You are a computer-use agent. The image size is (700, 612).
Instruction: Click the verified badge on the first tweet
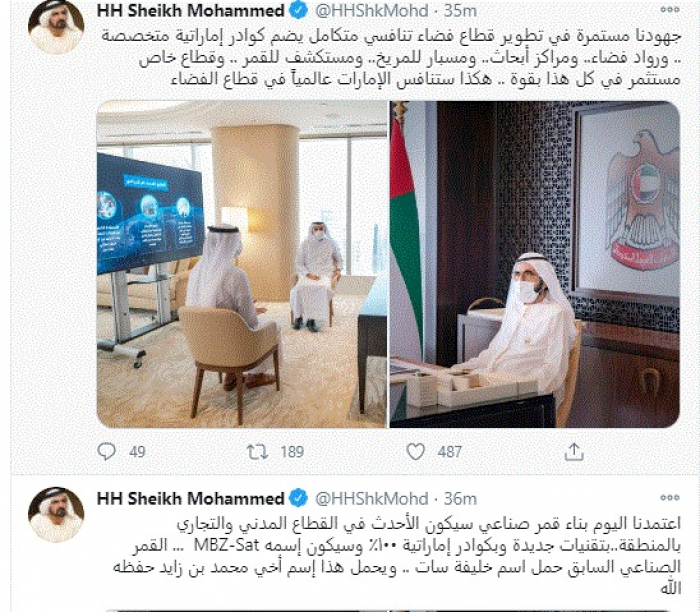click(299, 10)
